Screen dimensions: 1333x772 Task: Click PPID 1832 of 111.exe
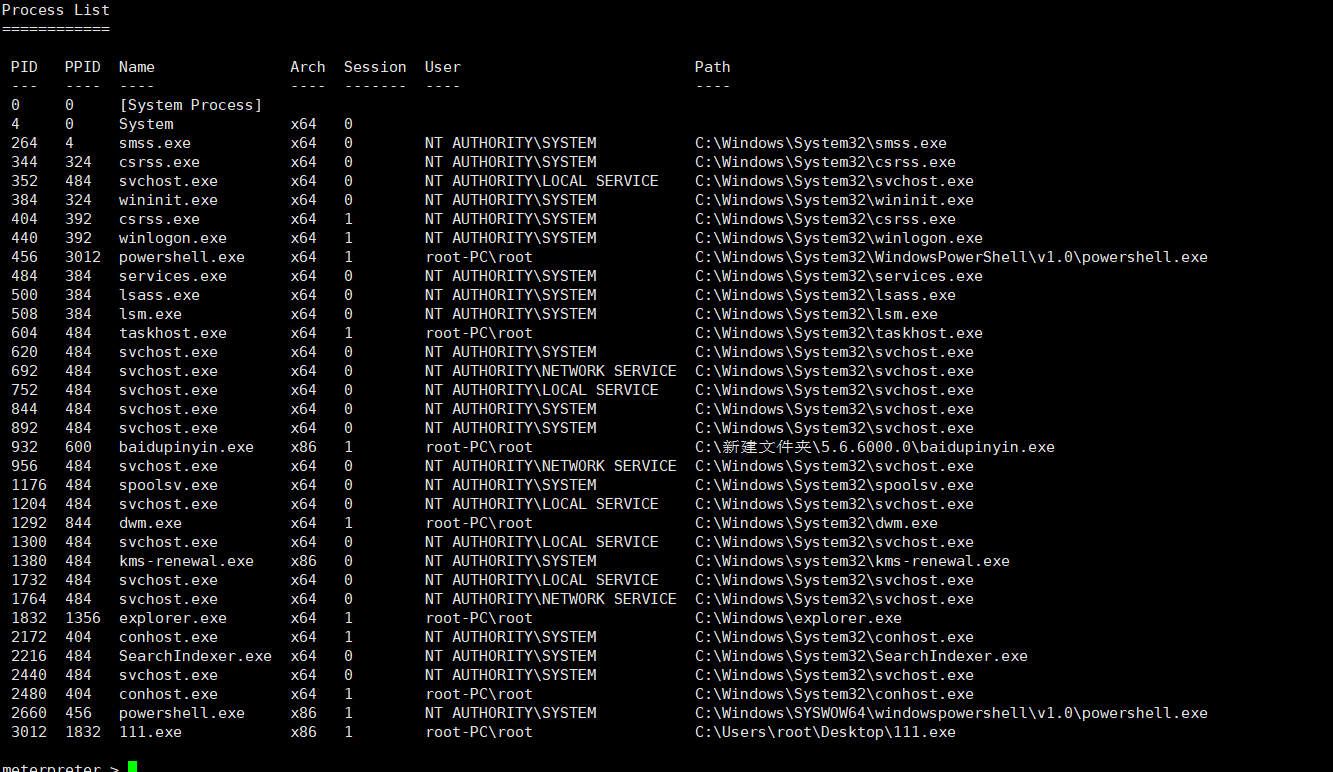(83, 732)
